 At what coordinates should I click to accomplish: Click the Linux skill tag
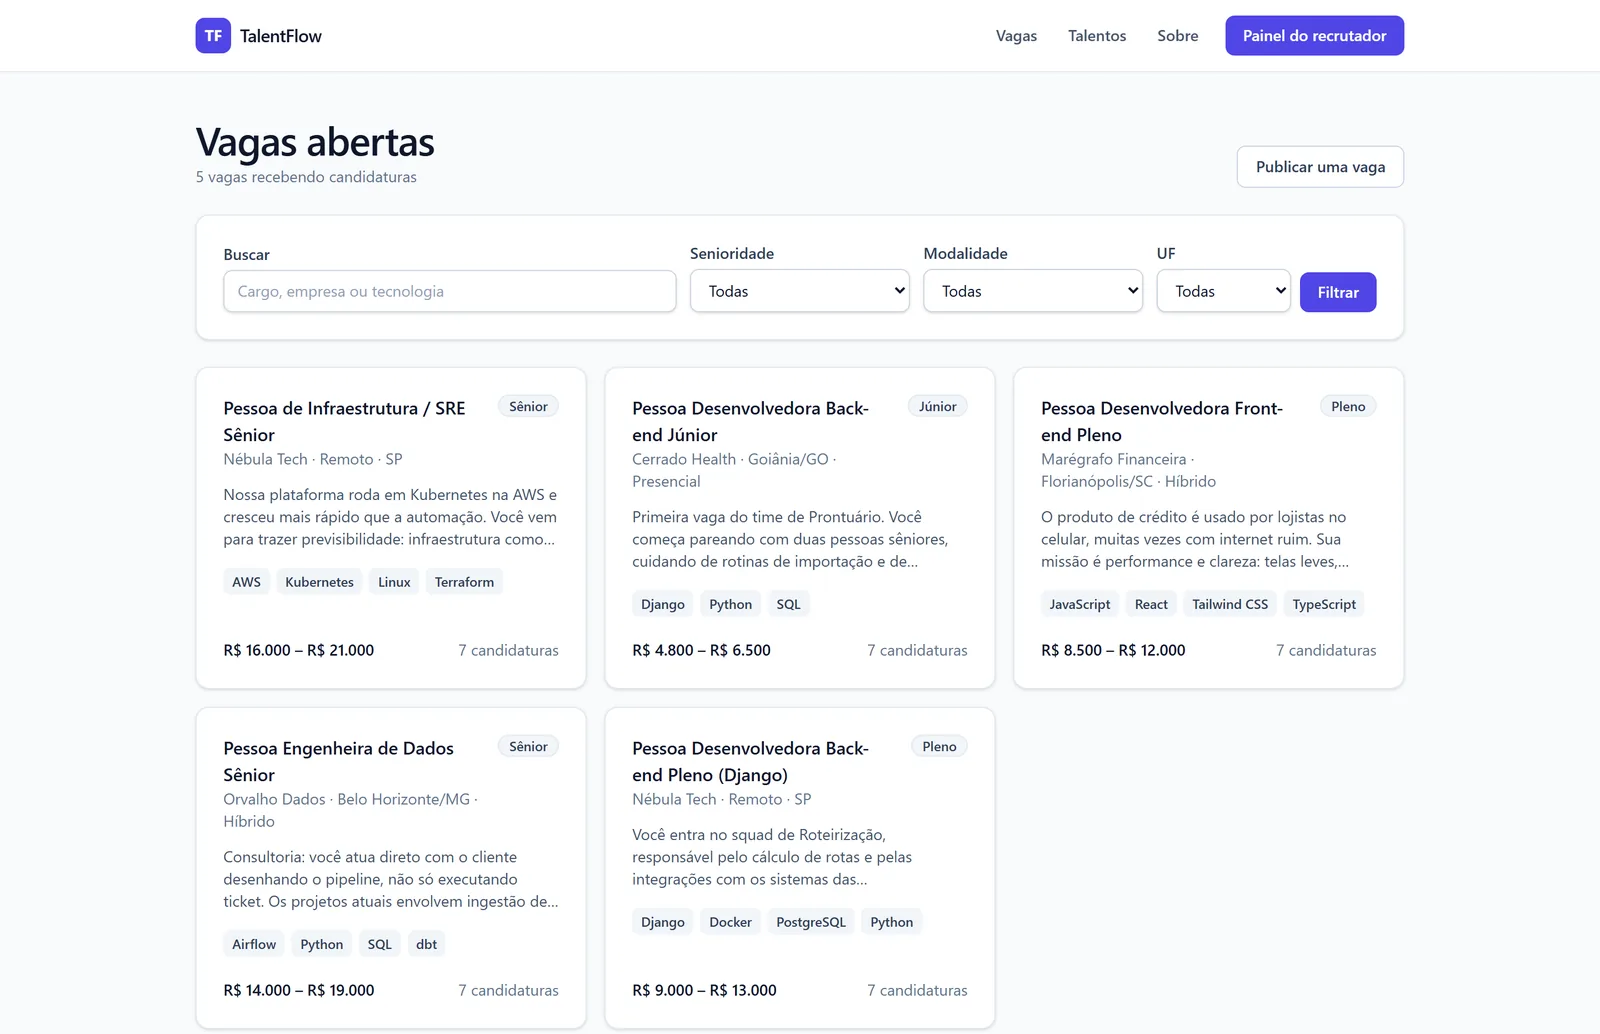(394, 582)
